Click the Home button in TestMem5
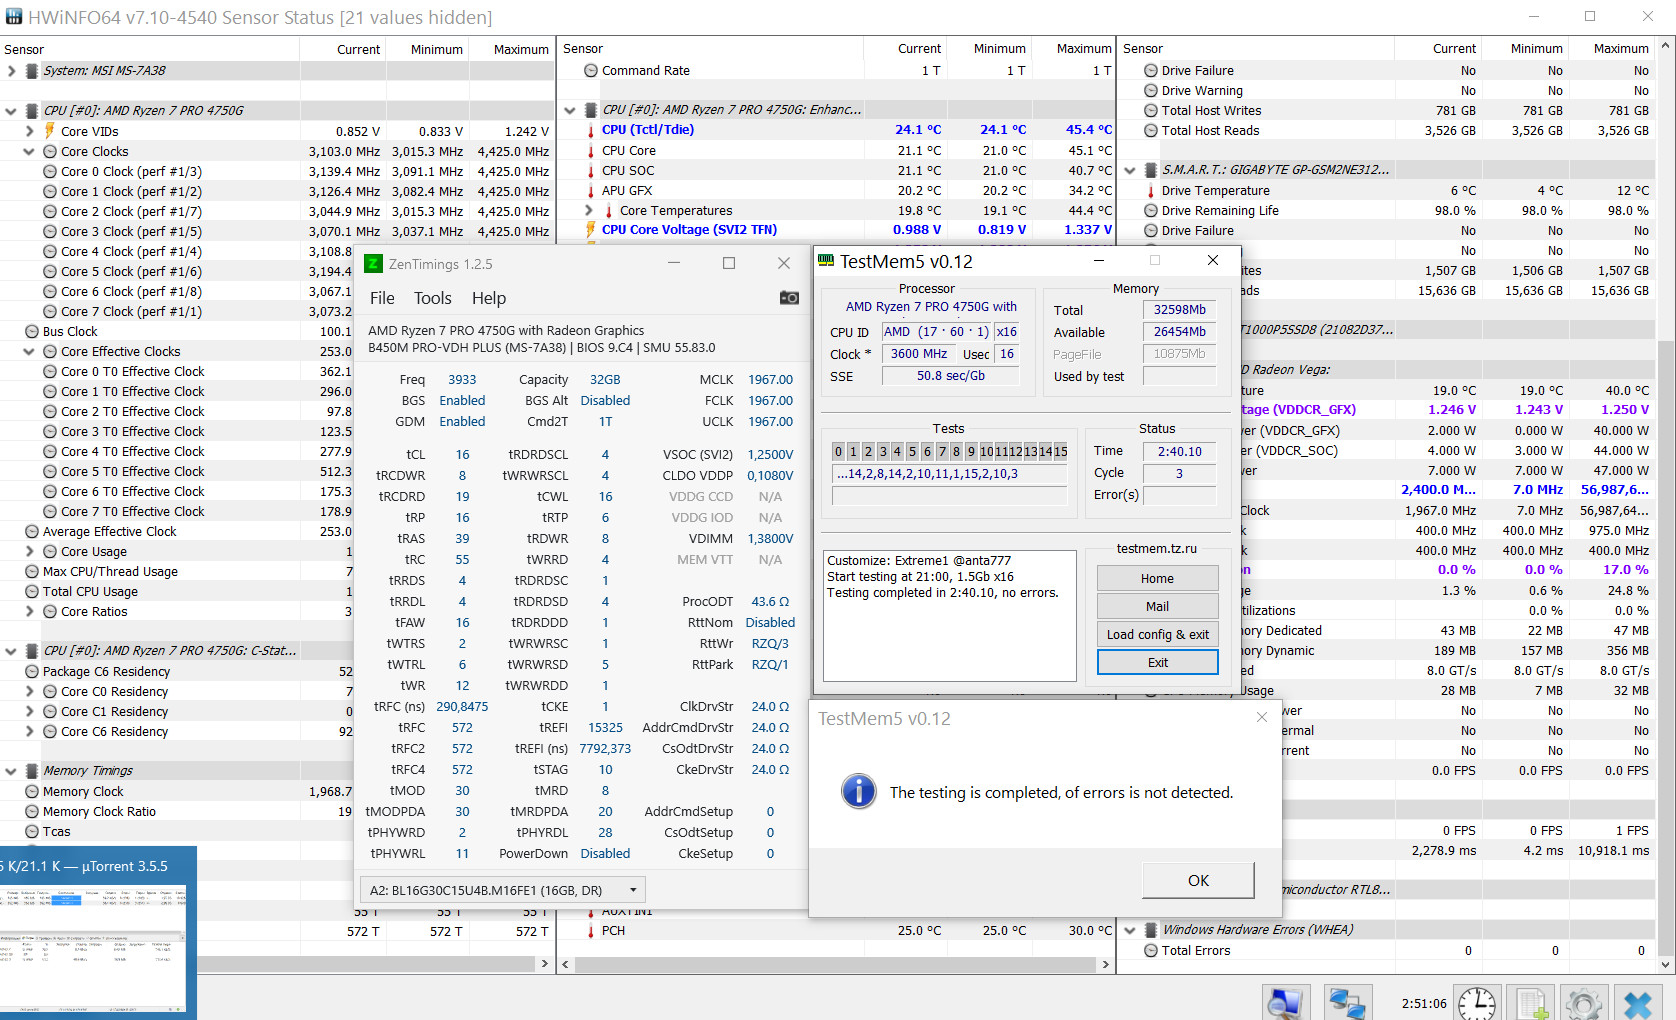Screen dimensions: 1676x1020 click(x=1157, y=579)
